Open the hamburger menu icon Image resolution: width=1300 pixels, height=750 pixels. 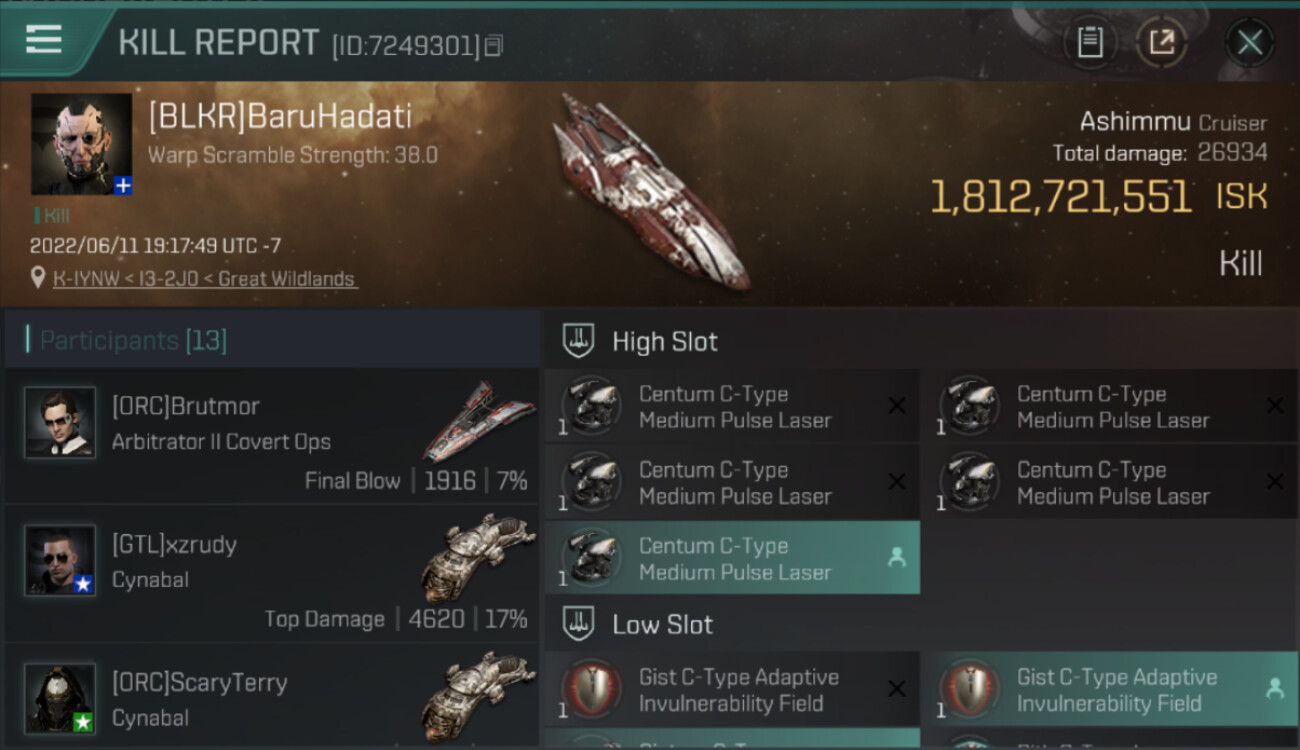(x=43, y=40)
